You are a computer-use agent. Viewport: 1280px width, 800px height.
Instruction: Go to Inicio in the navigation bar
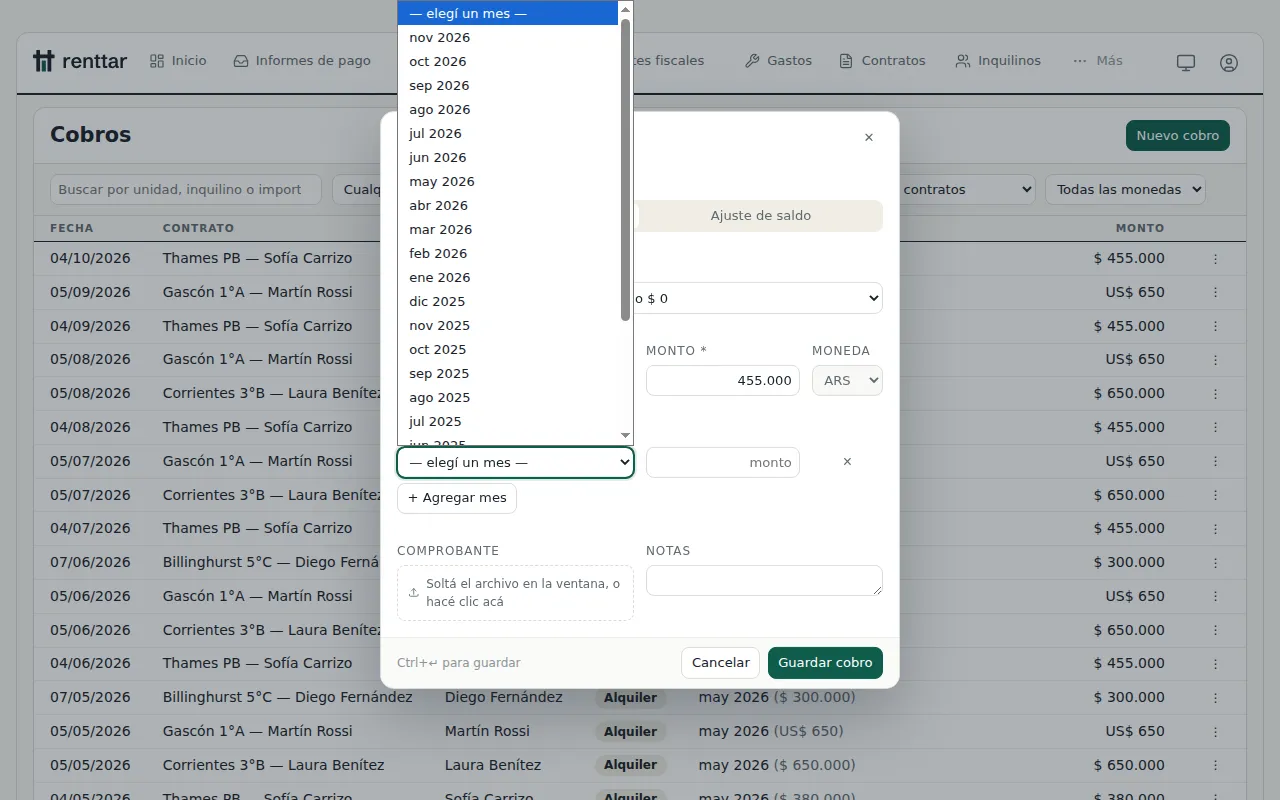point(178,61)
